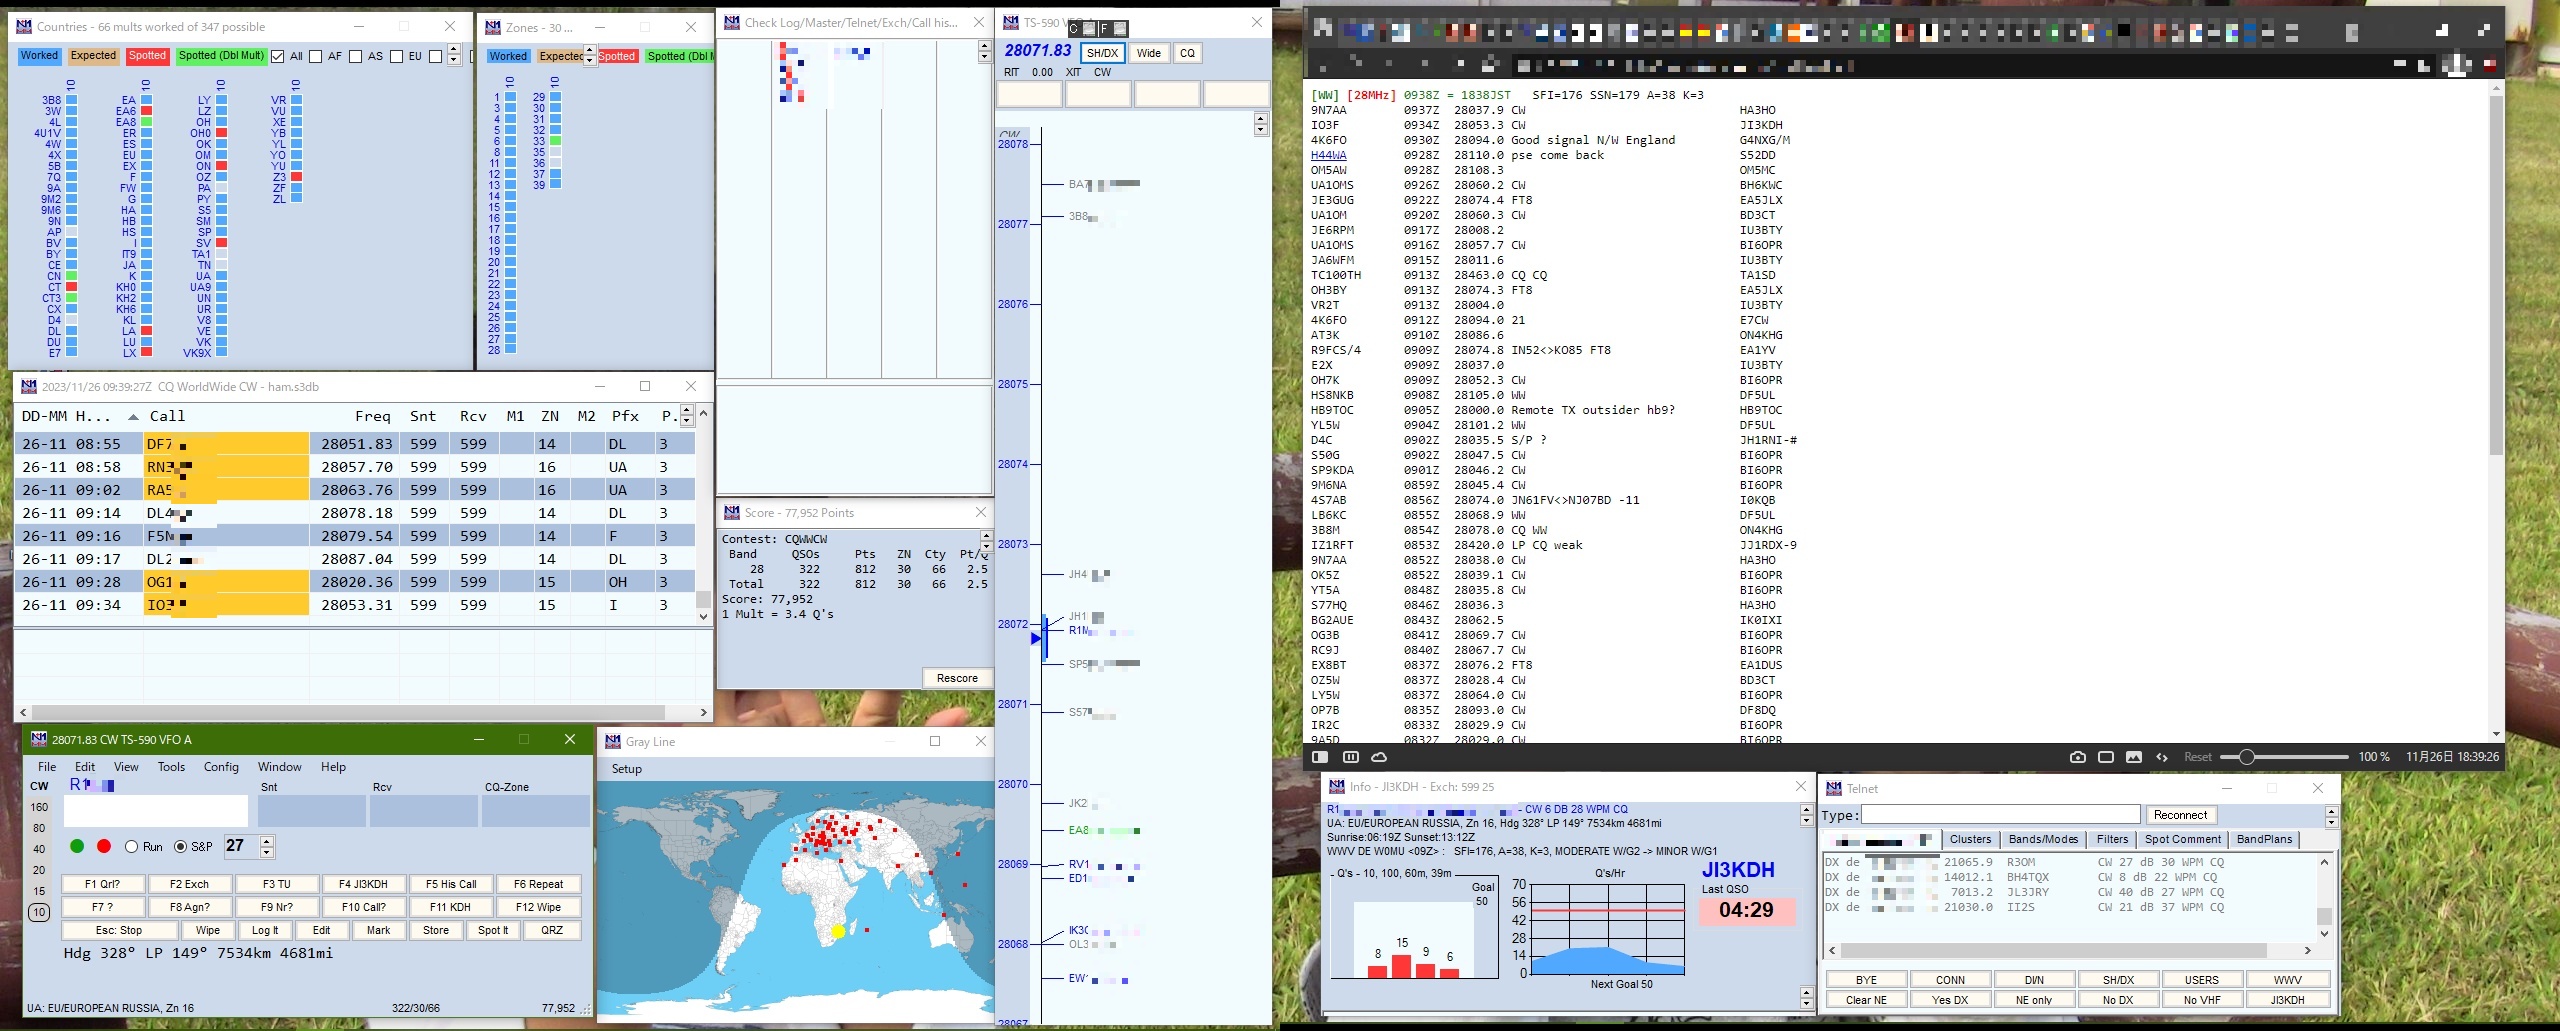Click the code brackets icon in viewer bar
The width and height of the screenshot is (2560, 1031).
2162,757
